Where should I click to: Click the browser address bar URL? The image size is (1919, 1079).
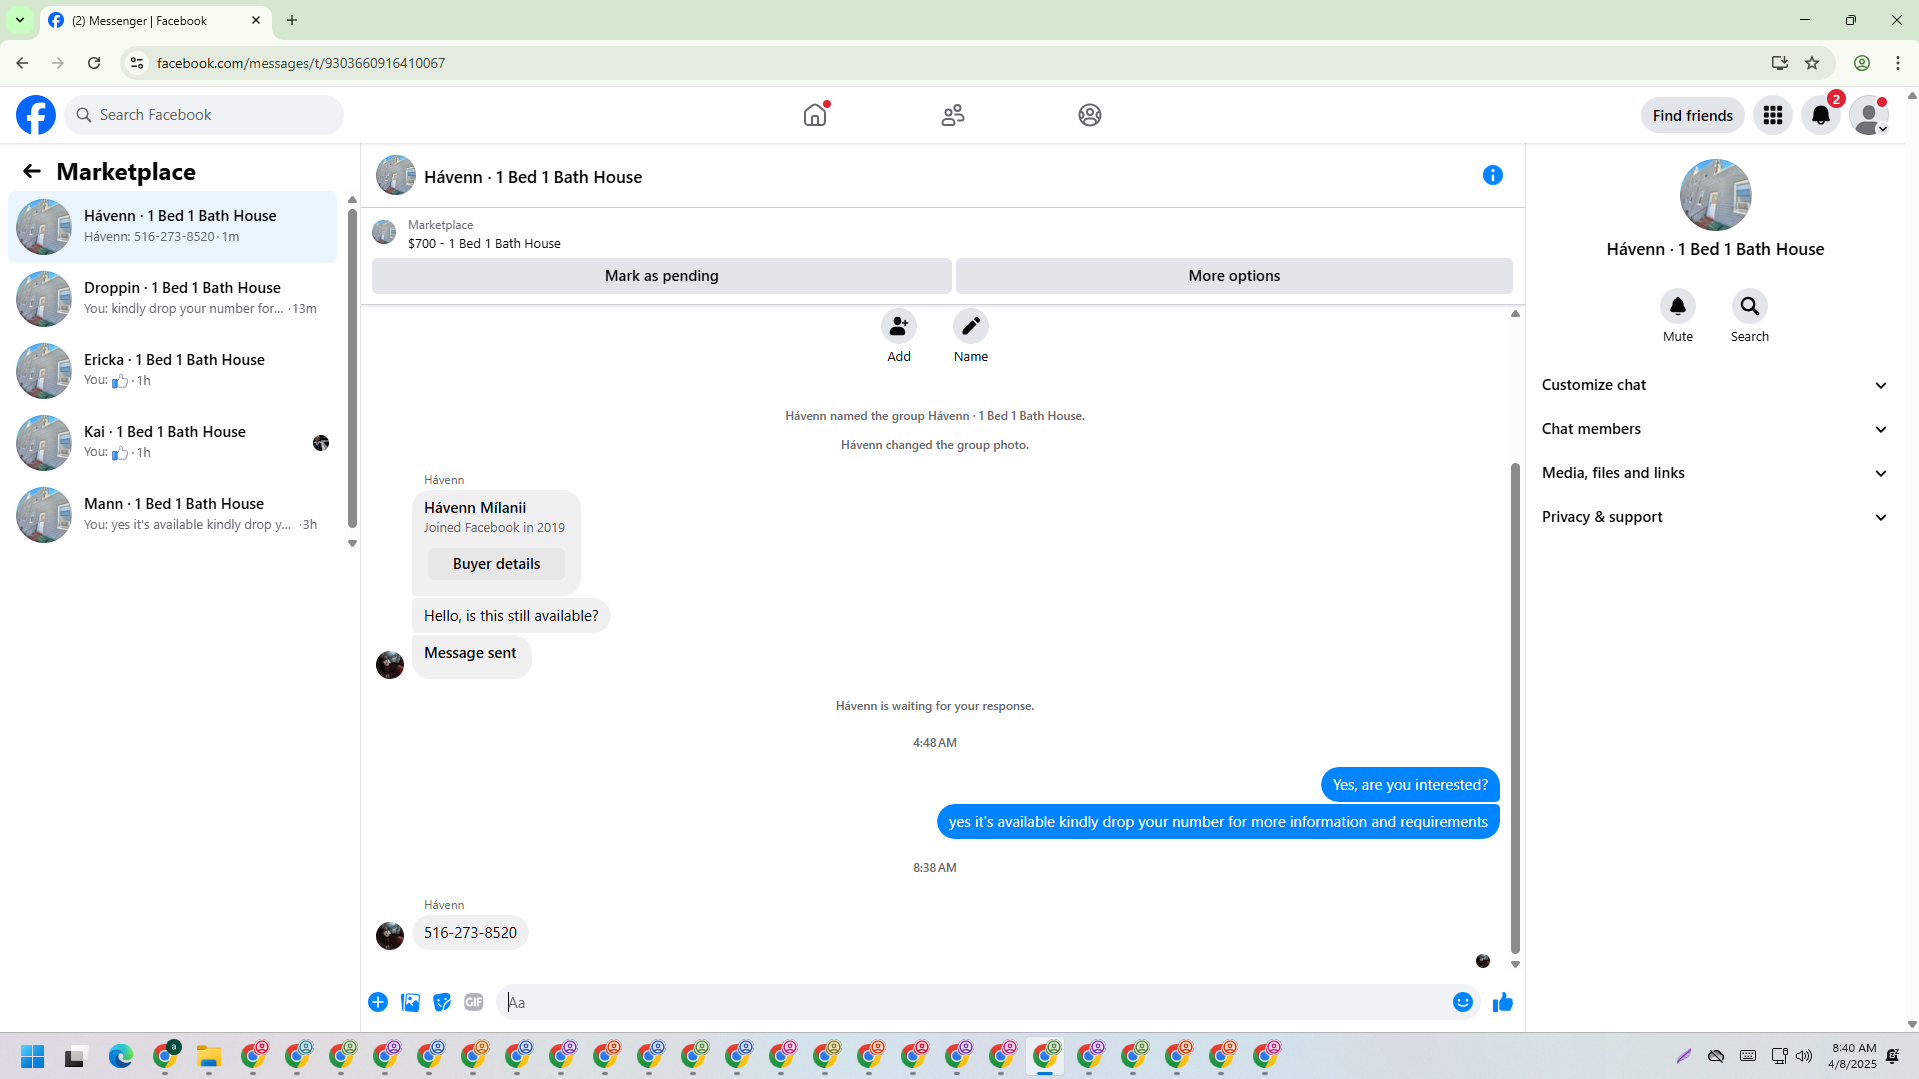[x=301, y=63]
